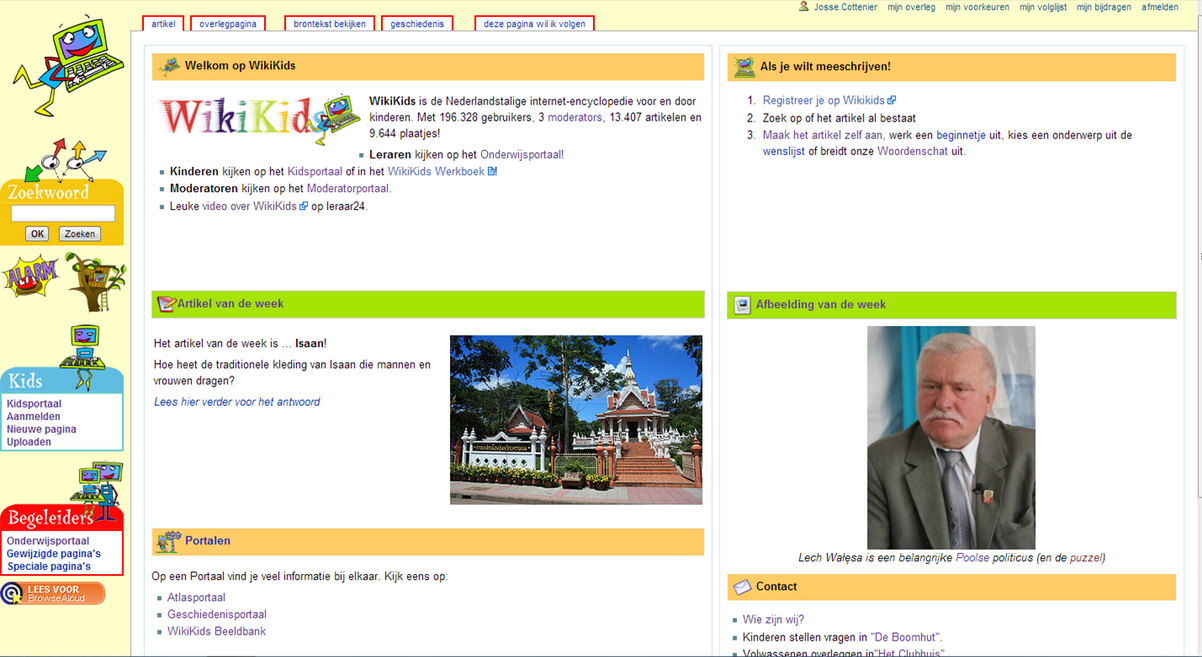Click the OK search button
1202x657 pixels.
coord(37,234)
